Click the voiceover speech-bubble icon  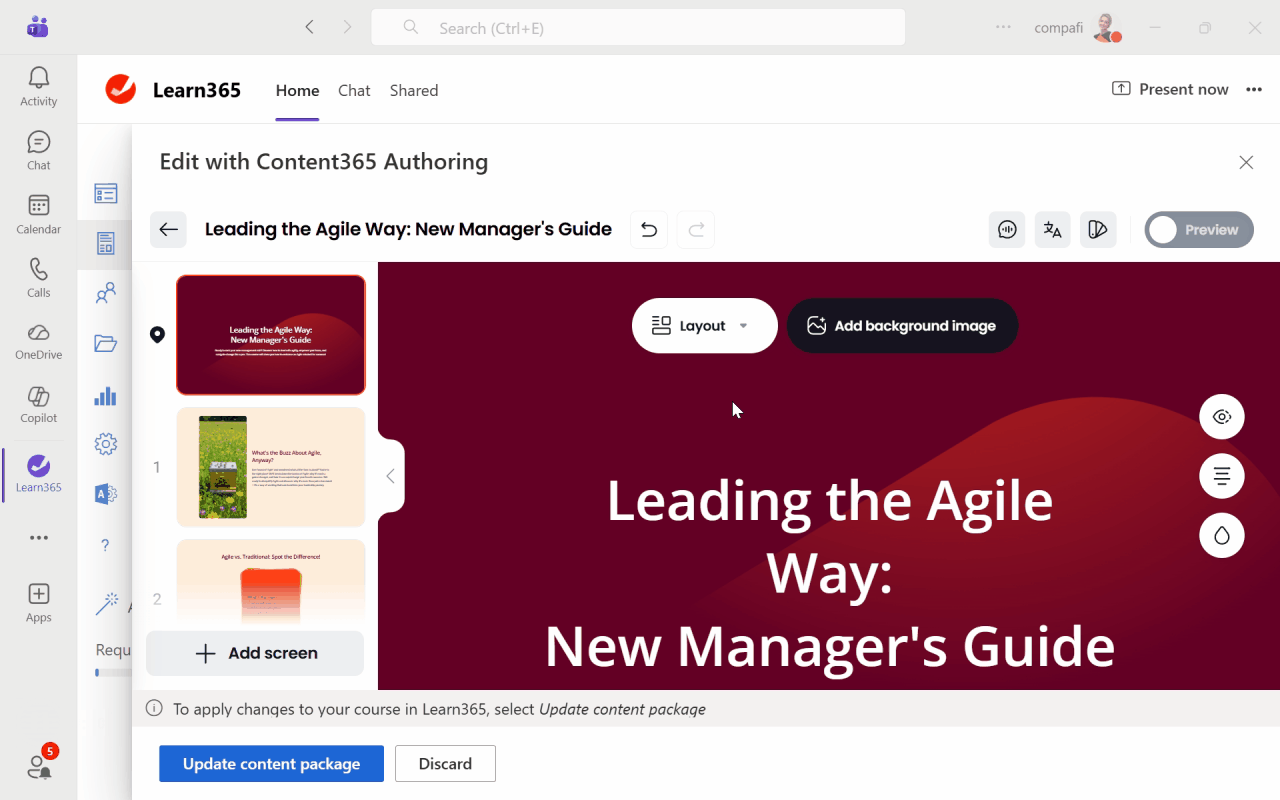click(1007, 229)
